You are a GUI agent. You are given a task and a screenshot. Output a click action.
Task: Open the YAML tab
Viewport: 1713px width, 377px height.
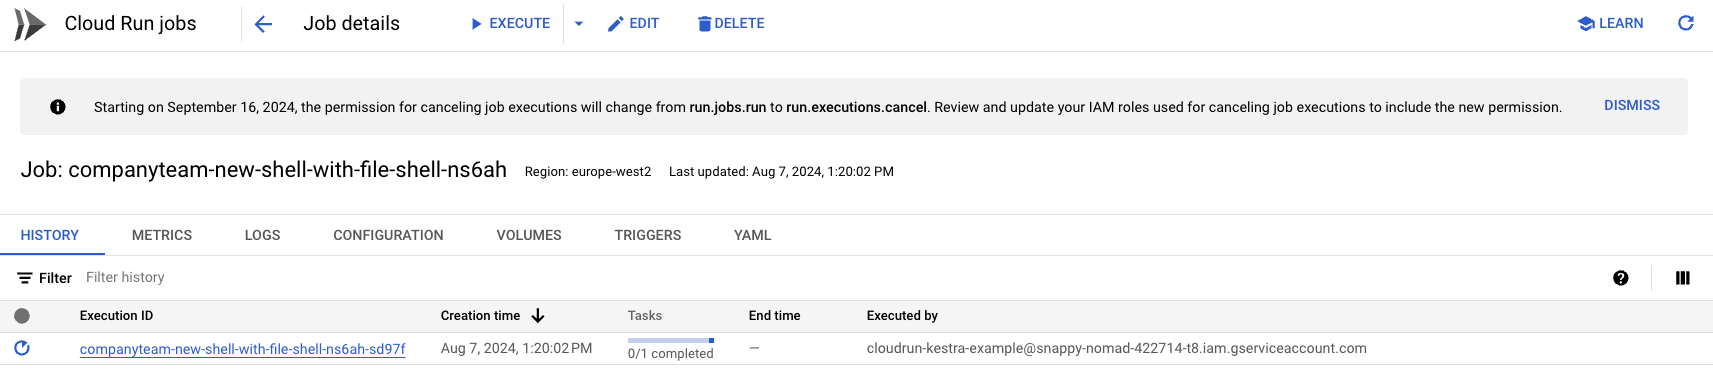[x=753, y=235]
